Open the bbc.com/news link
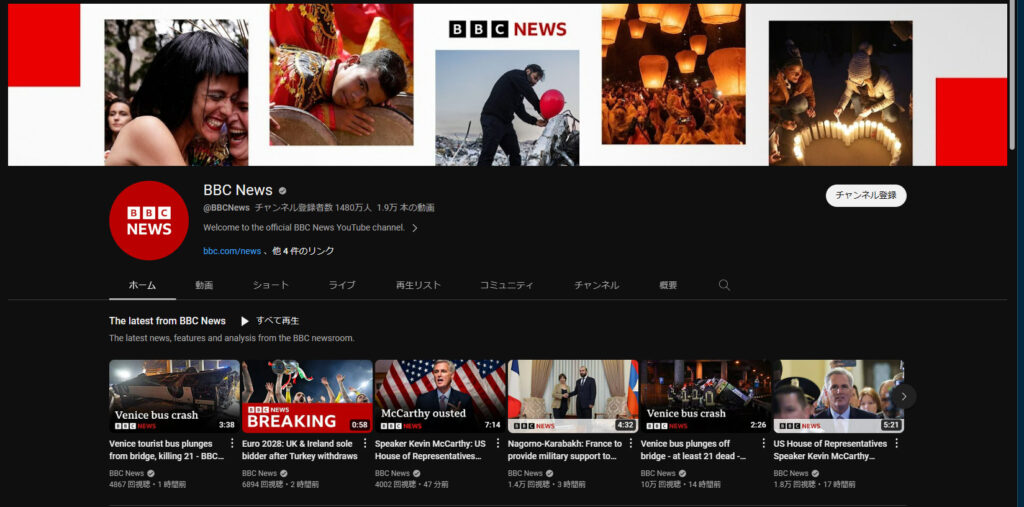Image resolution: width=1024 pixels, height=507 pixels. tap(232, 251)
